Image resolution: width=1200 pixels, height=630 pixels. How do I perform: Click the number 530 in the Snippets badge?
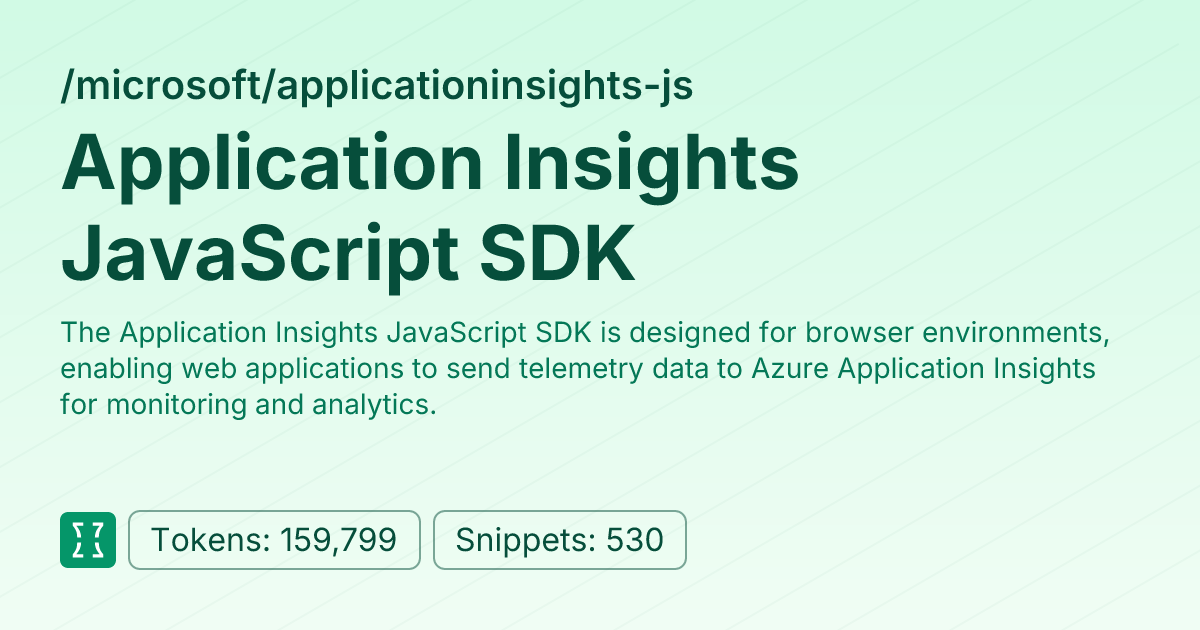(x=635, y=541)
